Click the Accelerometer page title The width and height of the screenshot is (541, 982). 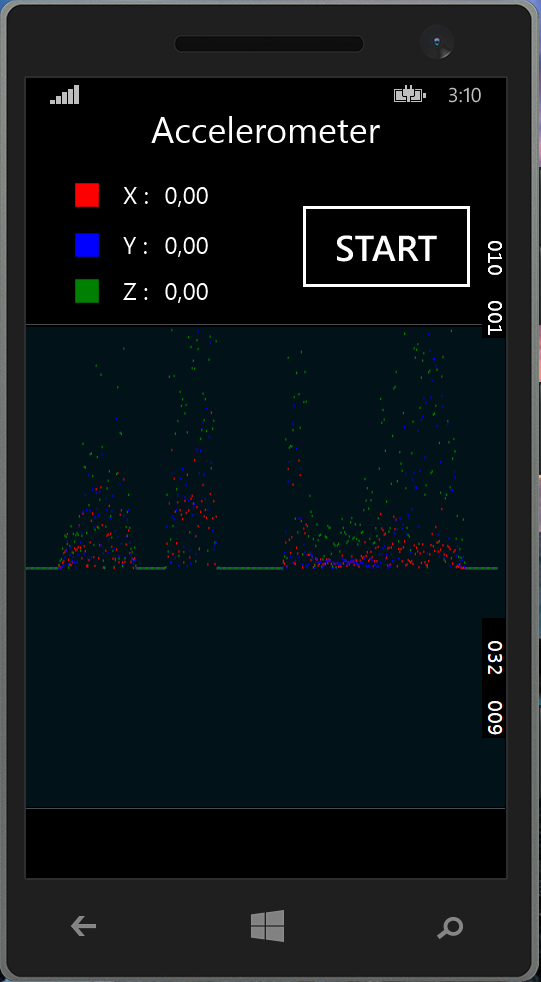tap(265, 132)
